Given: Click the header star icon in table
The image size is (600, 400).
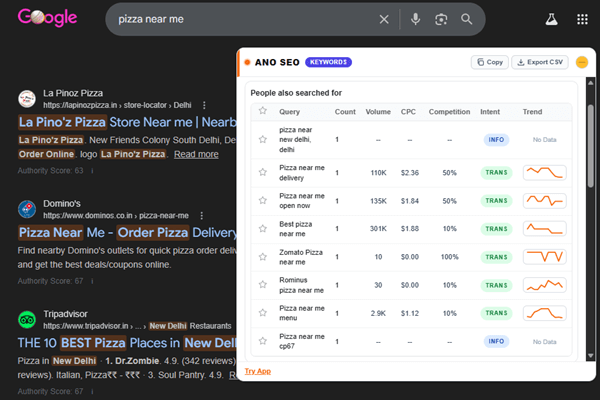Looking at the screenshot, I should pos(262,111).
